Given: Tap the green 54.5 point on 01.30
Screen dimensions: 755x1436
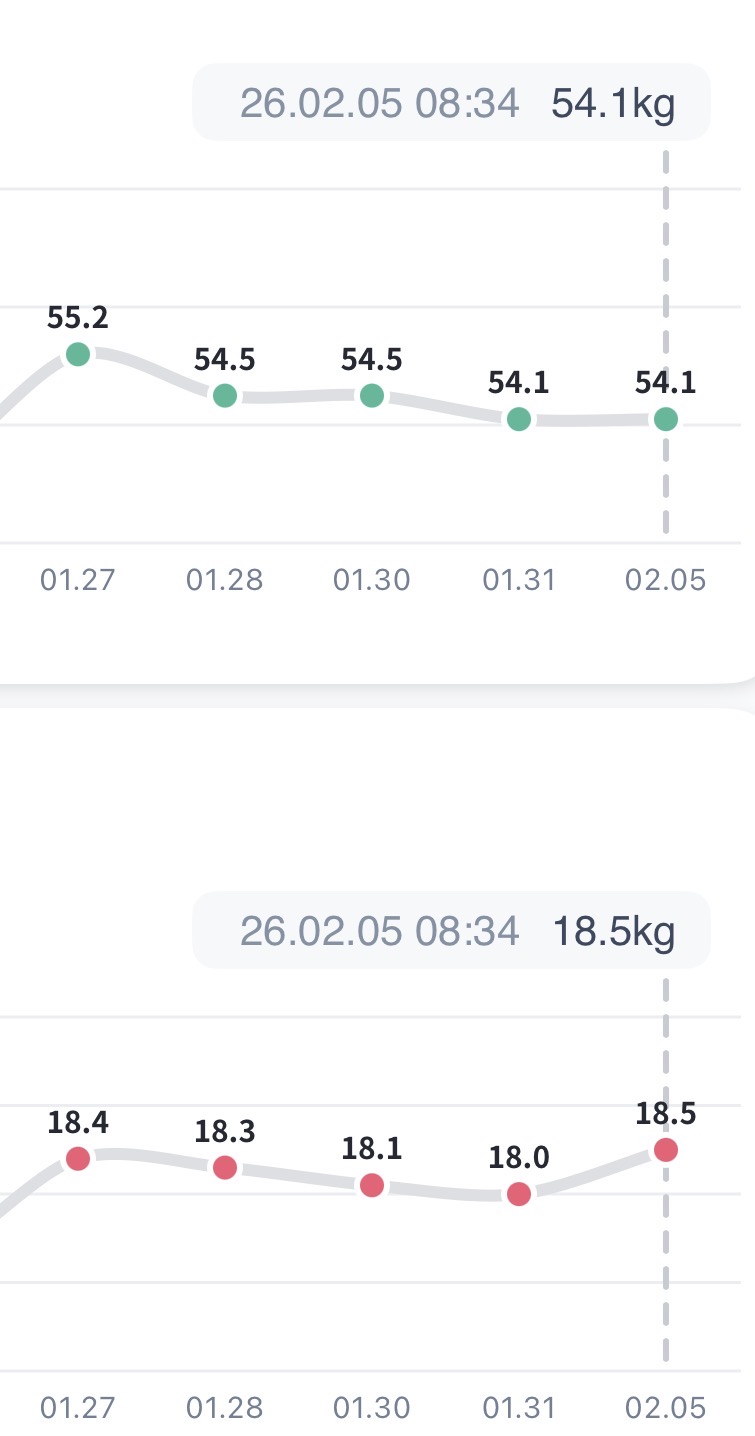Looking at the screenshot, I should [x=372, y=395].
